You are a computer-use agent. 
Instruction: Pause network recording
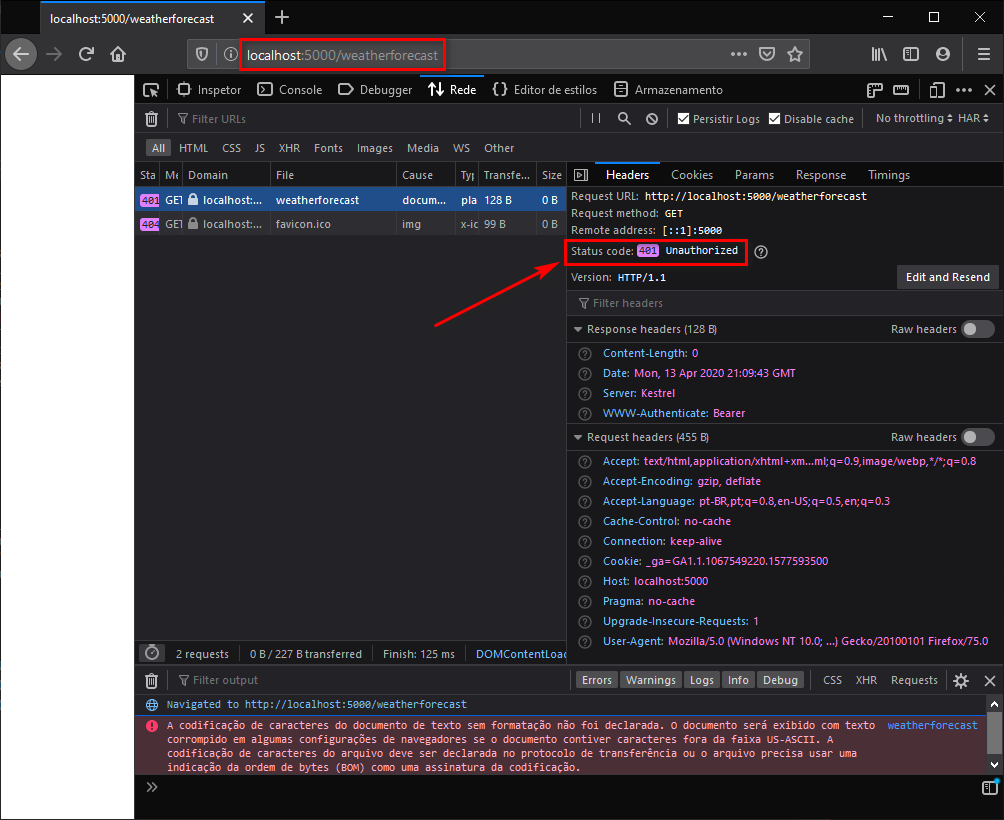pos(596,119)
